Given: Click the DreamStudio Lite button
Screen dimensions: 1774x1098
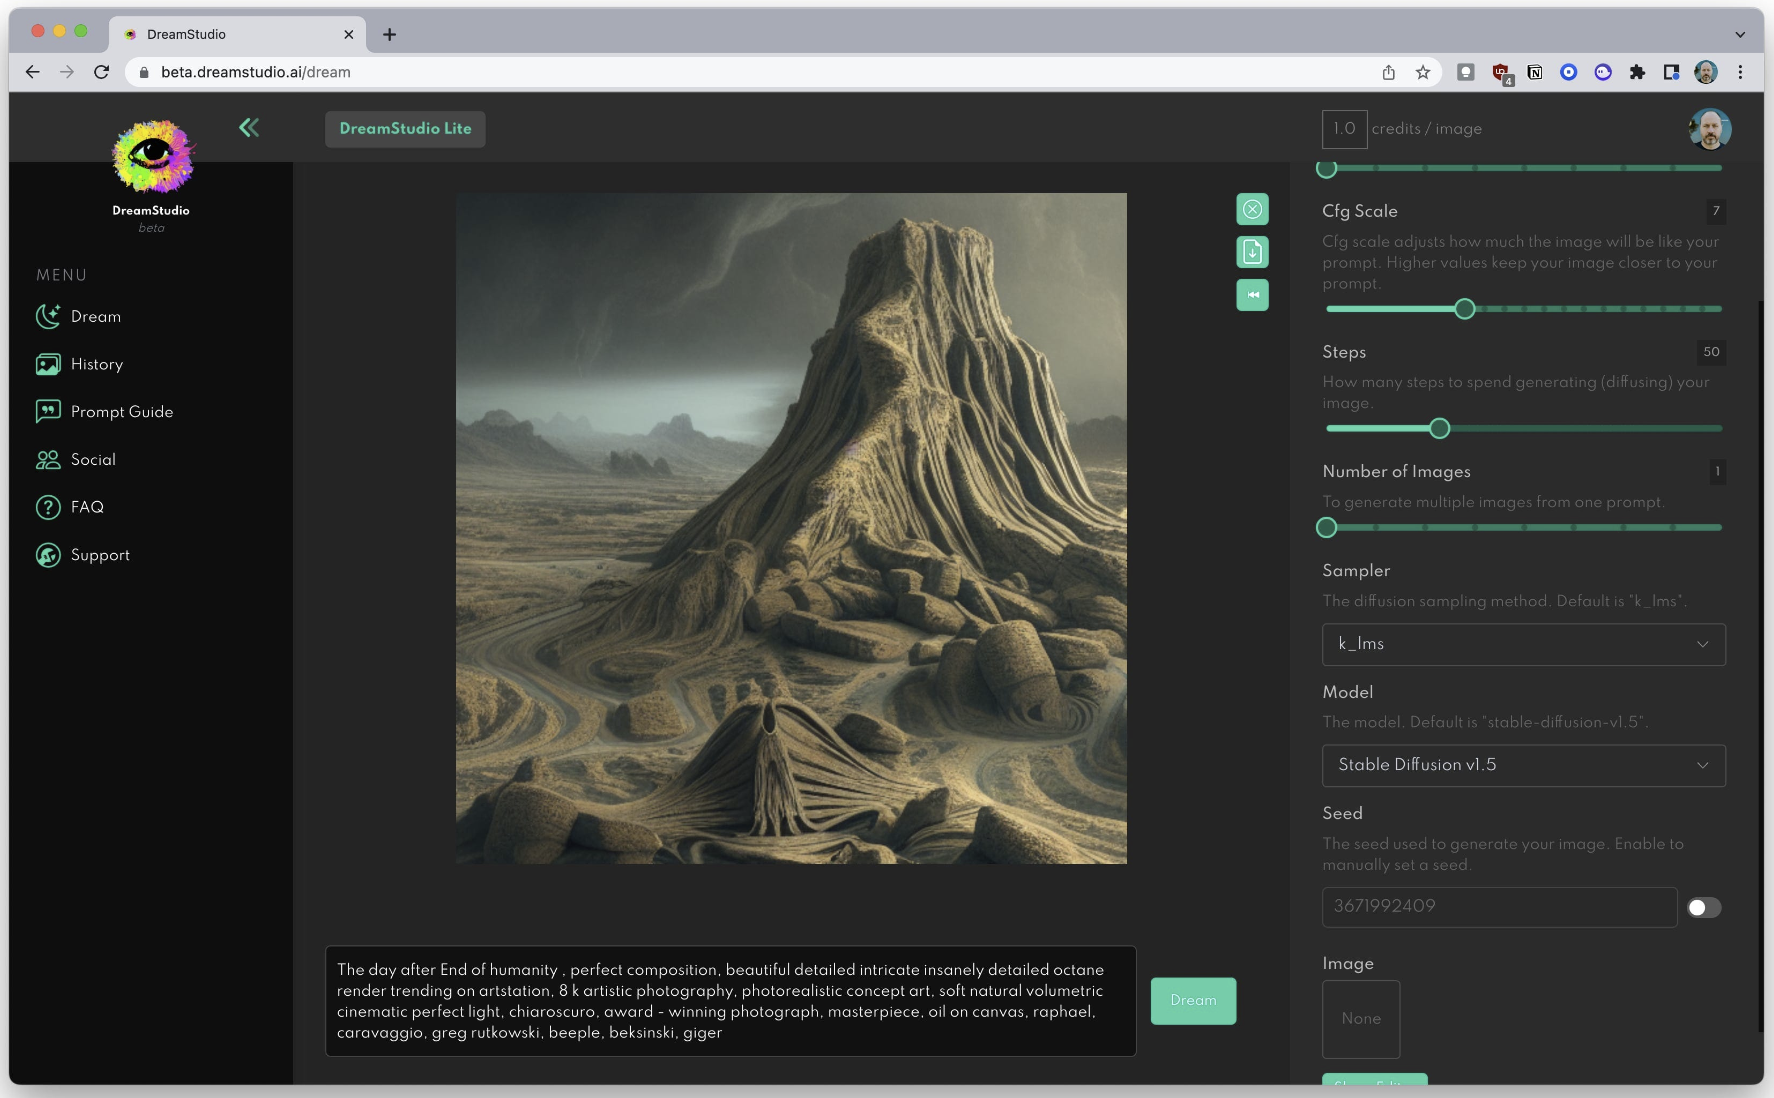Looking at the screenshot, I should [405, 129].
